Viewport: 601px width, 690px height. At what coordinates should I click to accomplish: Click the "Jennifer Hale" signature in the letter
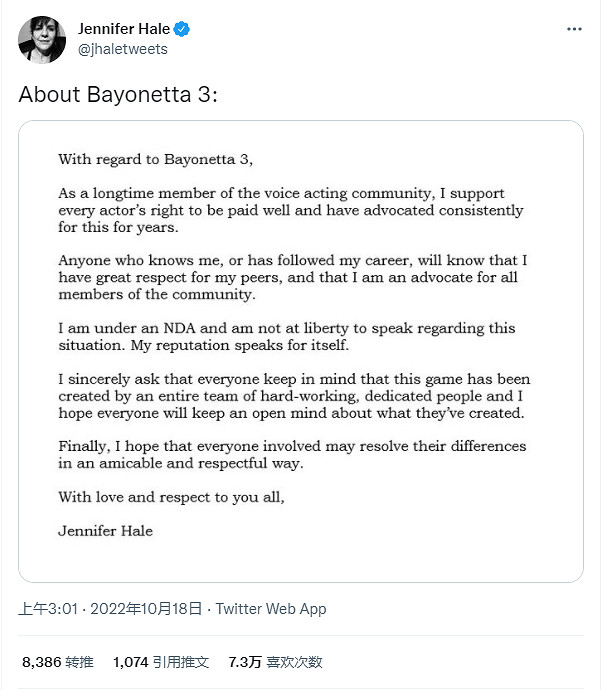pos(105,531)
